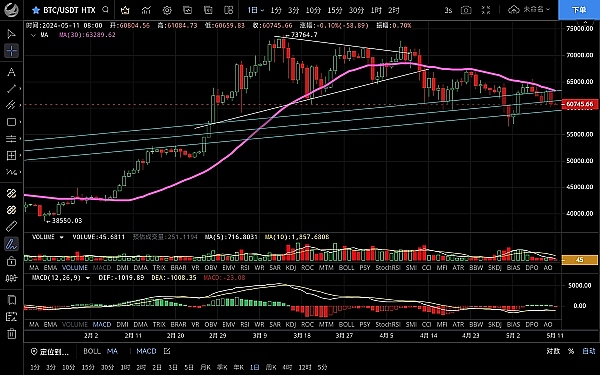The width and height of the screenshot is (600, 375).
Task: Choose the text annotation tool
Action: tap(11, 72)
